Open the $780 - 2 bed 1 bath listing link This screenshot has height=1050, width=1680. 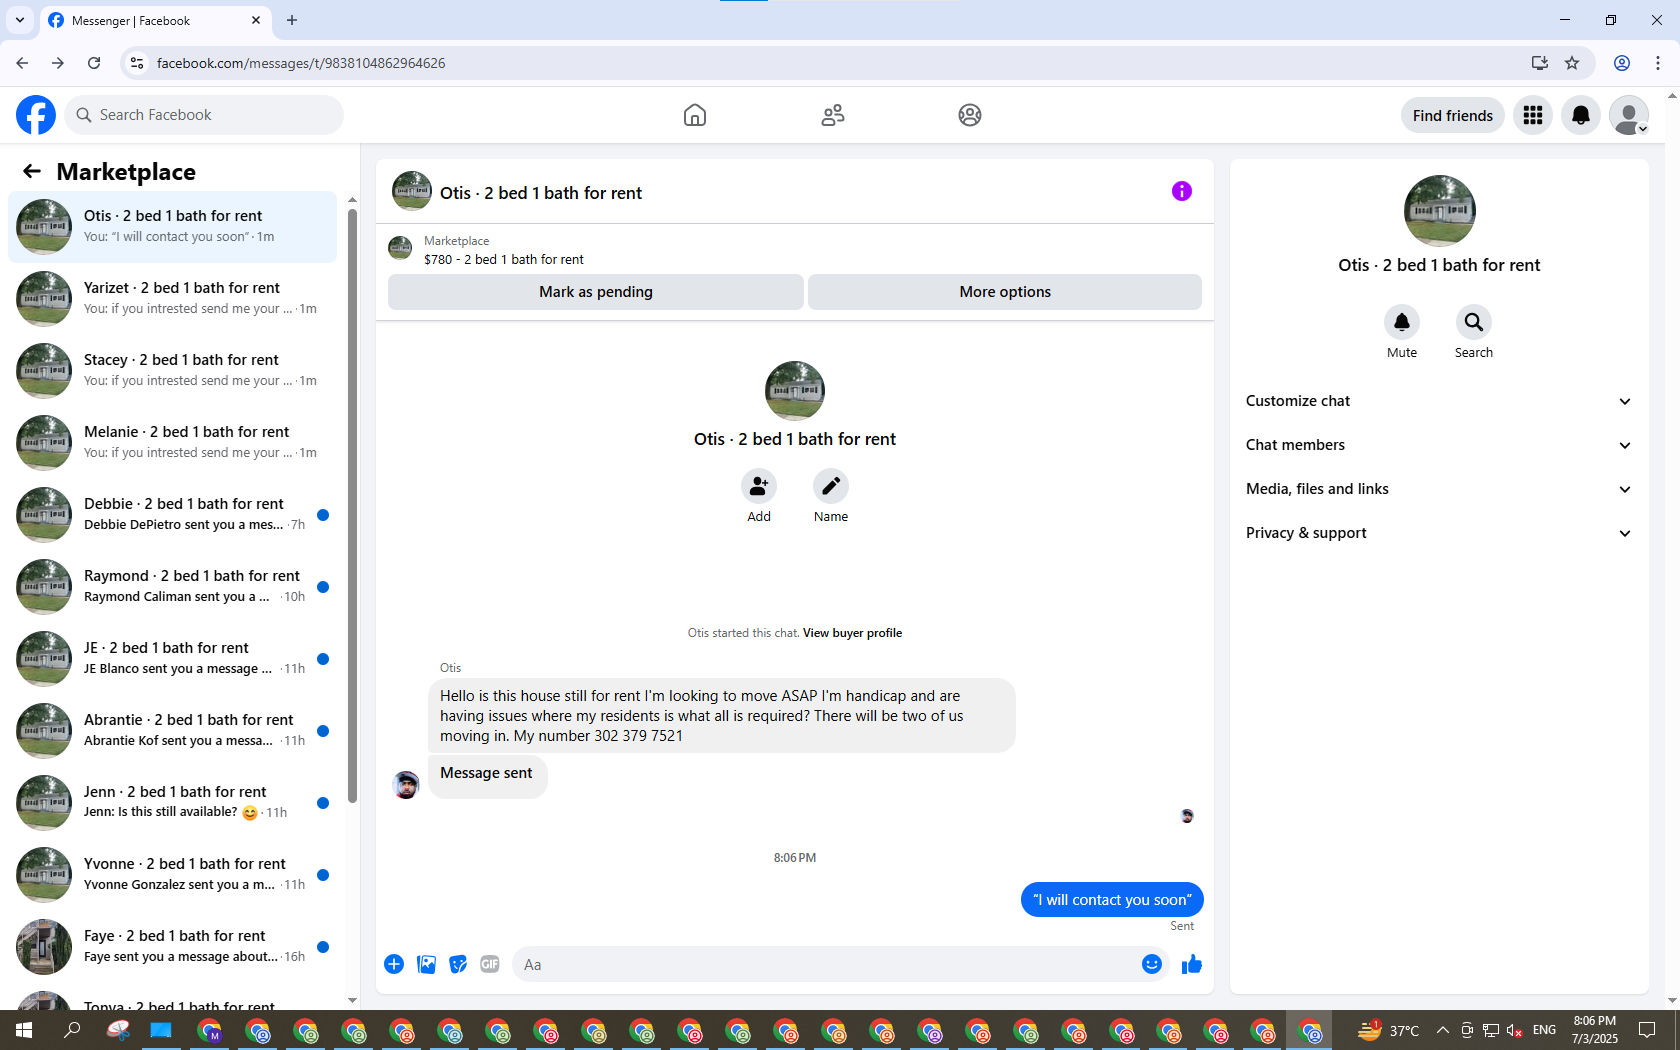tap(504, 259)
